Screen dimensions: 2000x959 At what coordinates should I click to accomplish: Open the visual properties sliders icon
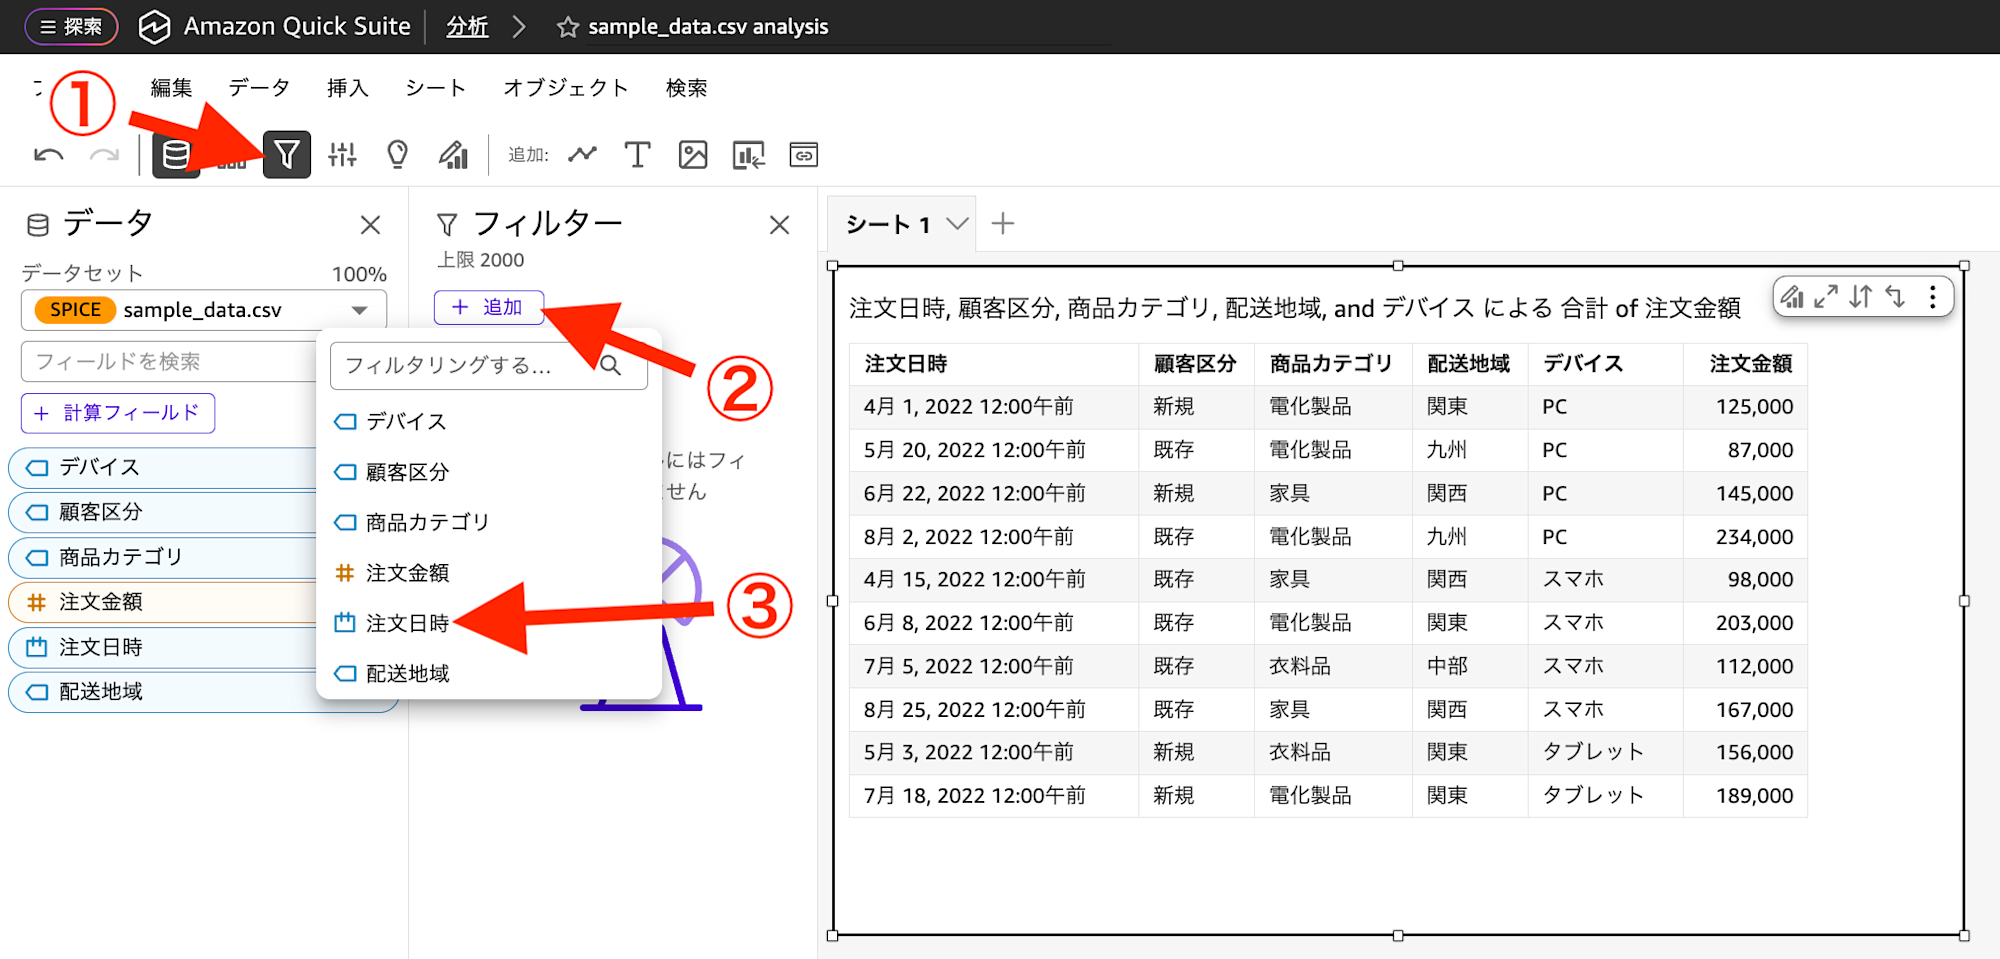(x=343, y=154)
